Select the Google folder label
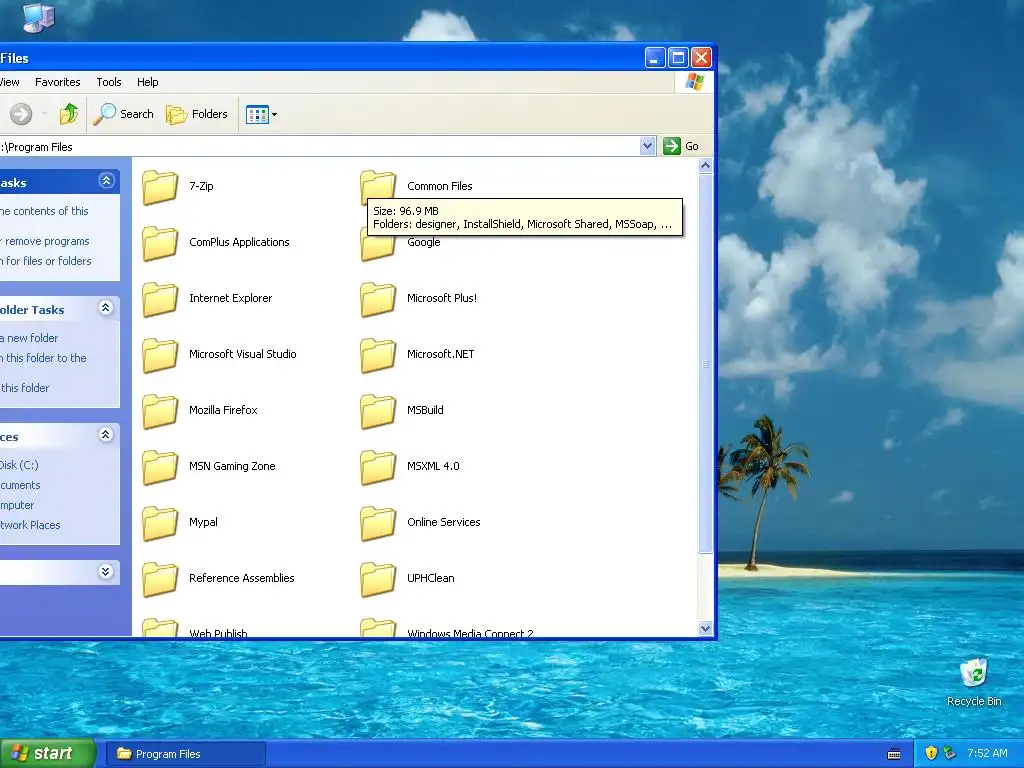The width and height of the screenshot is (1024, 768). (424, 242)
